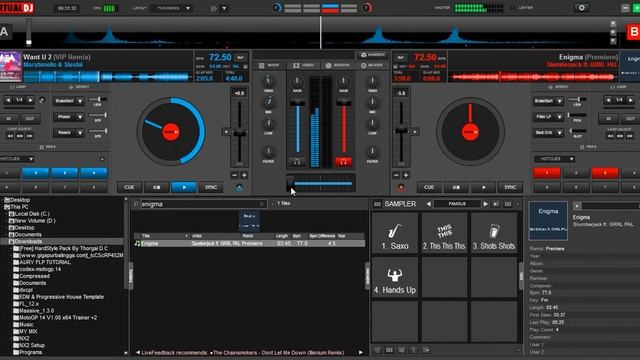The image size is (640, 360).
Task: Sort browser by Title column
Action: 146,236
